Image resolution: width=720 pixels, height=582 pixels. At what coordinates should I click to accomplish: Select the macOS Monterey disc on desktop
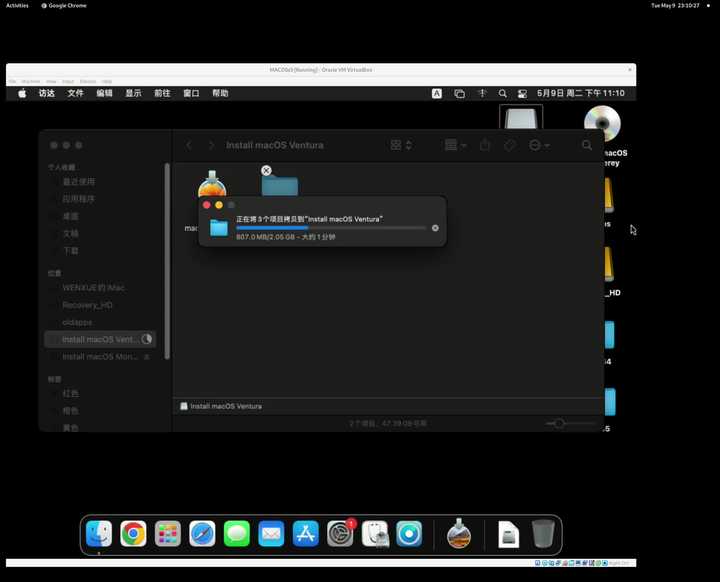click(x=602, y=123)
